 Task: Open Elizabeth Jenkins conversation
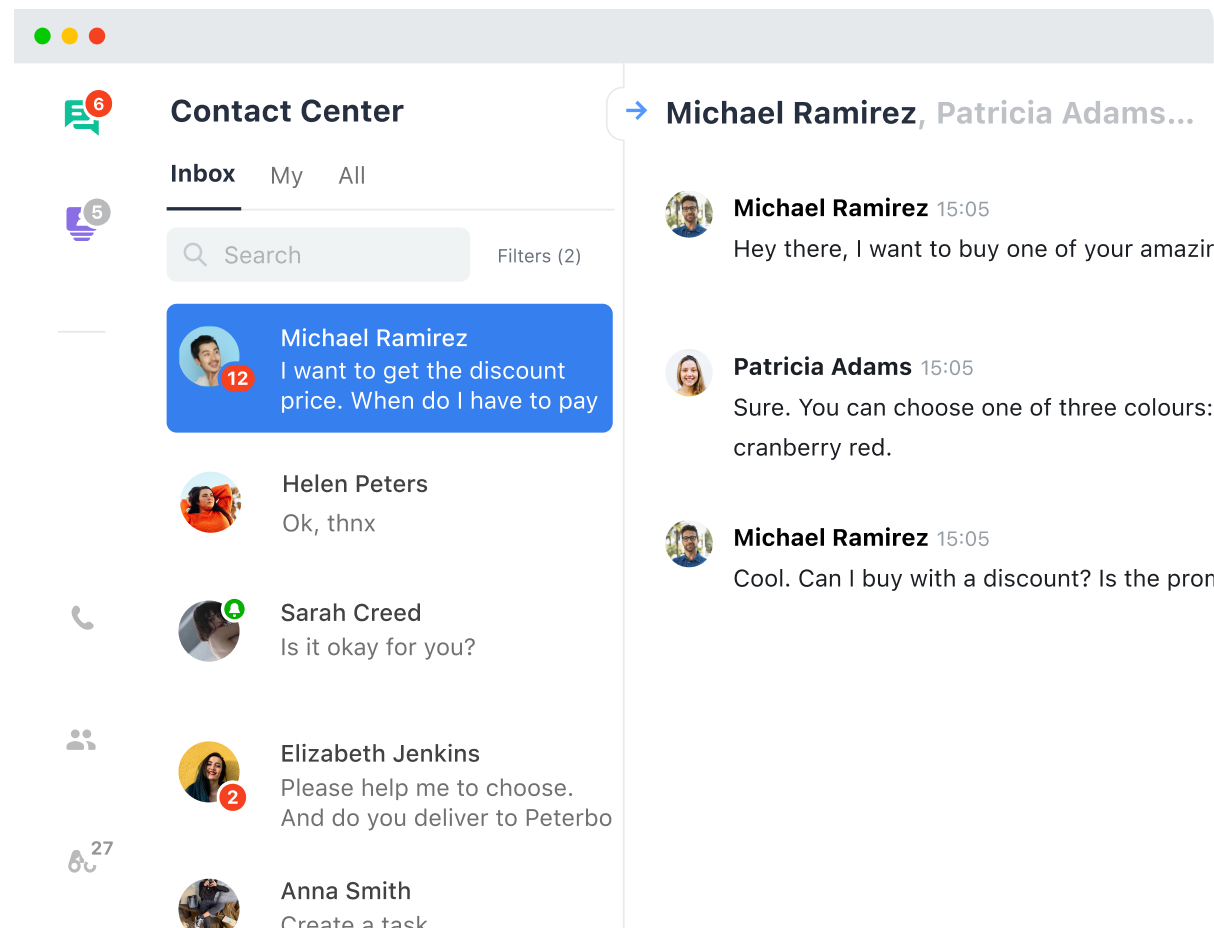pyautogui.click(x=389, y=784)
